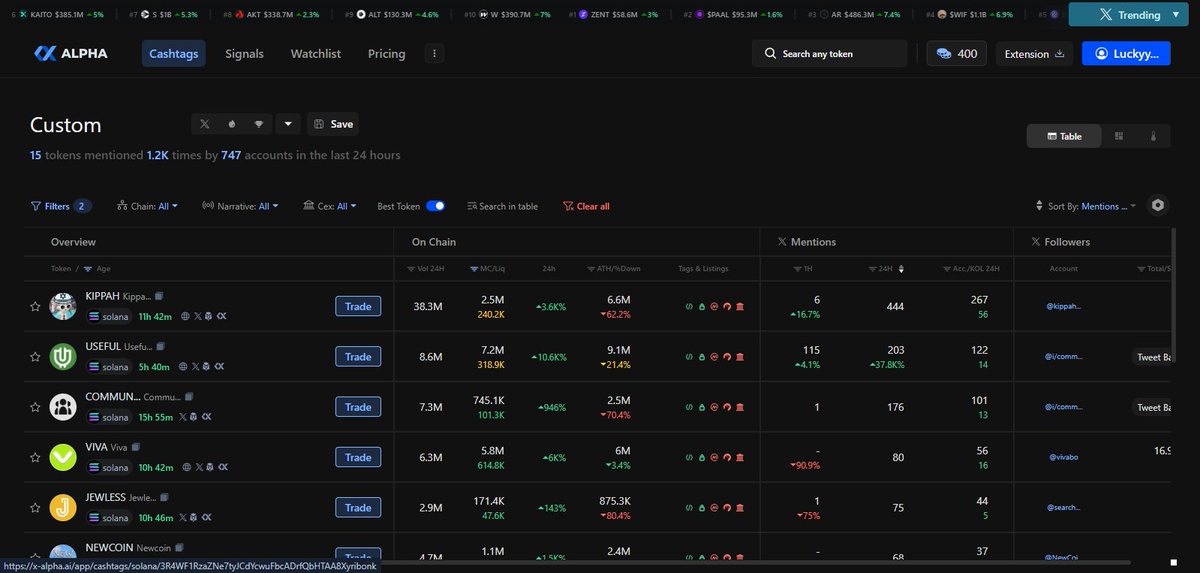Click USEFUL token logo
This screenshot has width=1200, height=573.
click(64, 356)
